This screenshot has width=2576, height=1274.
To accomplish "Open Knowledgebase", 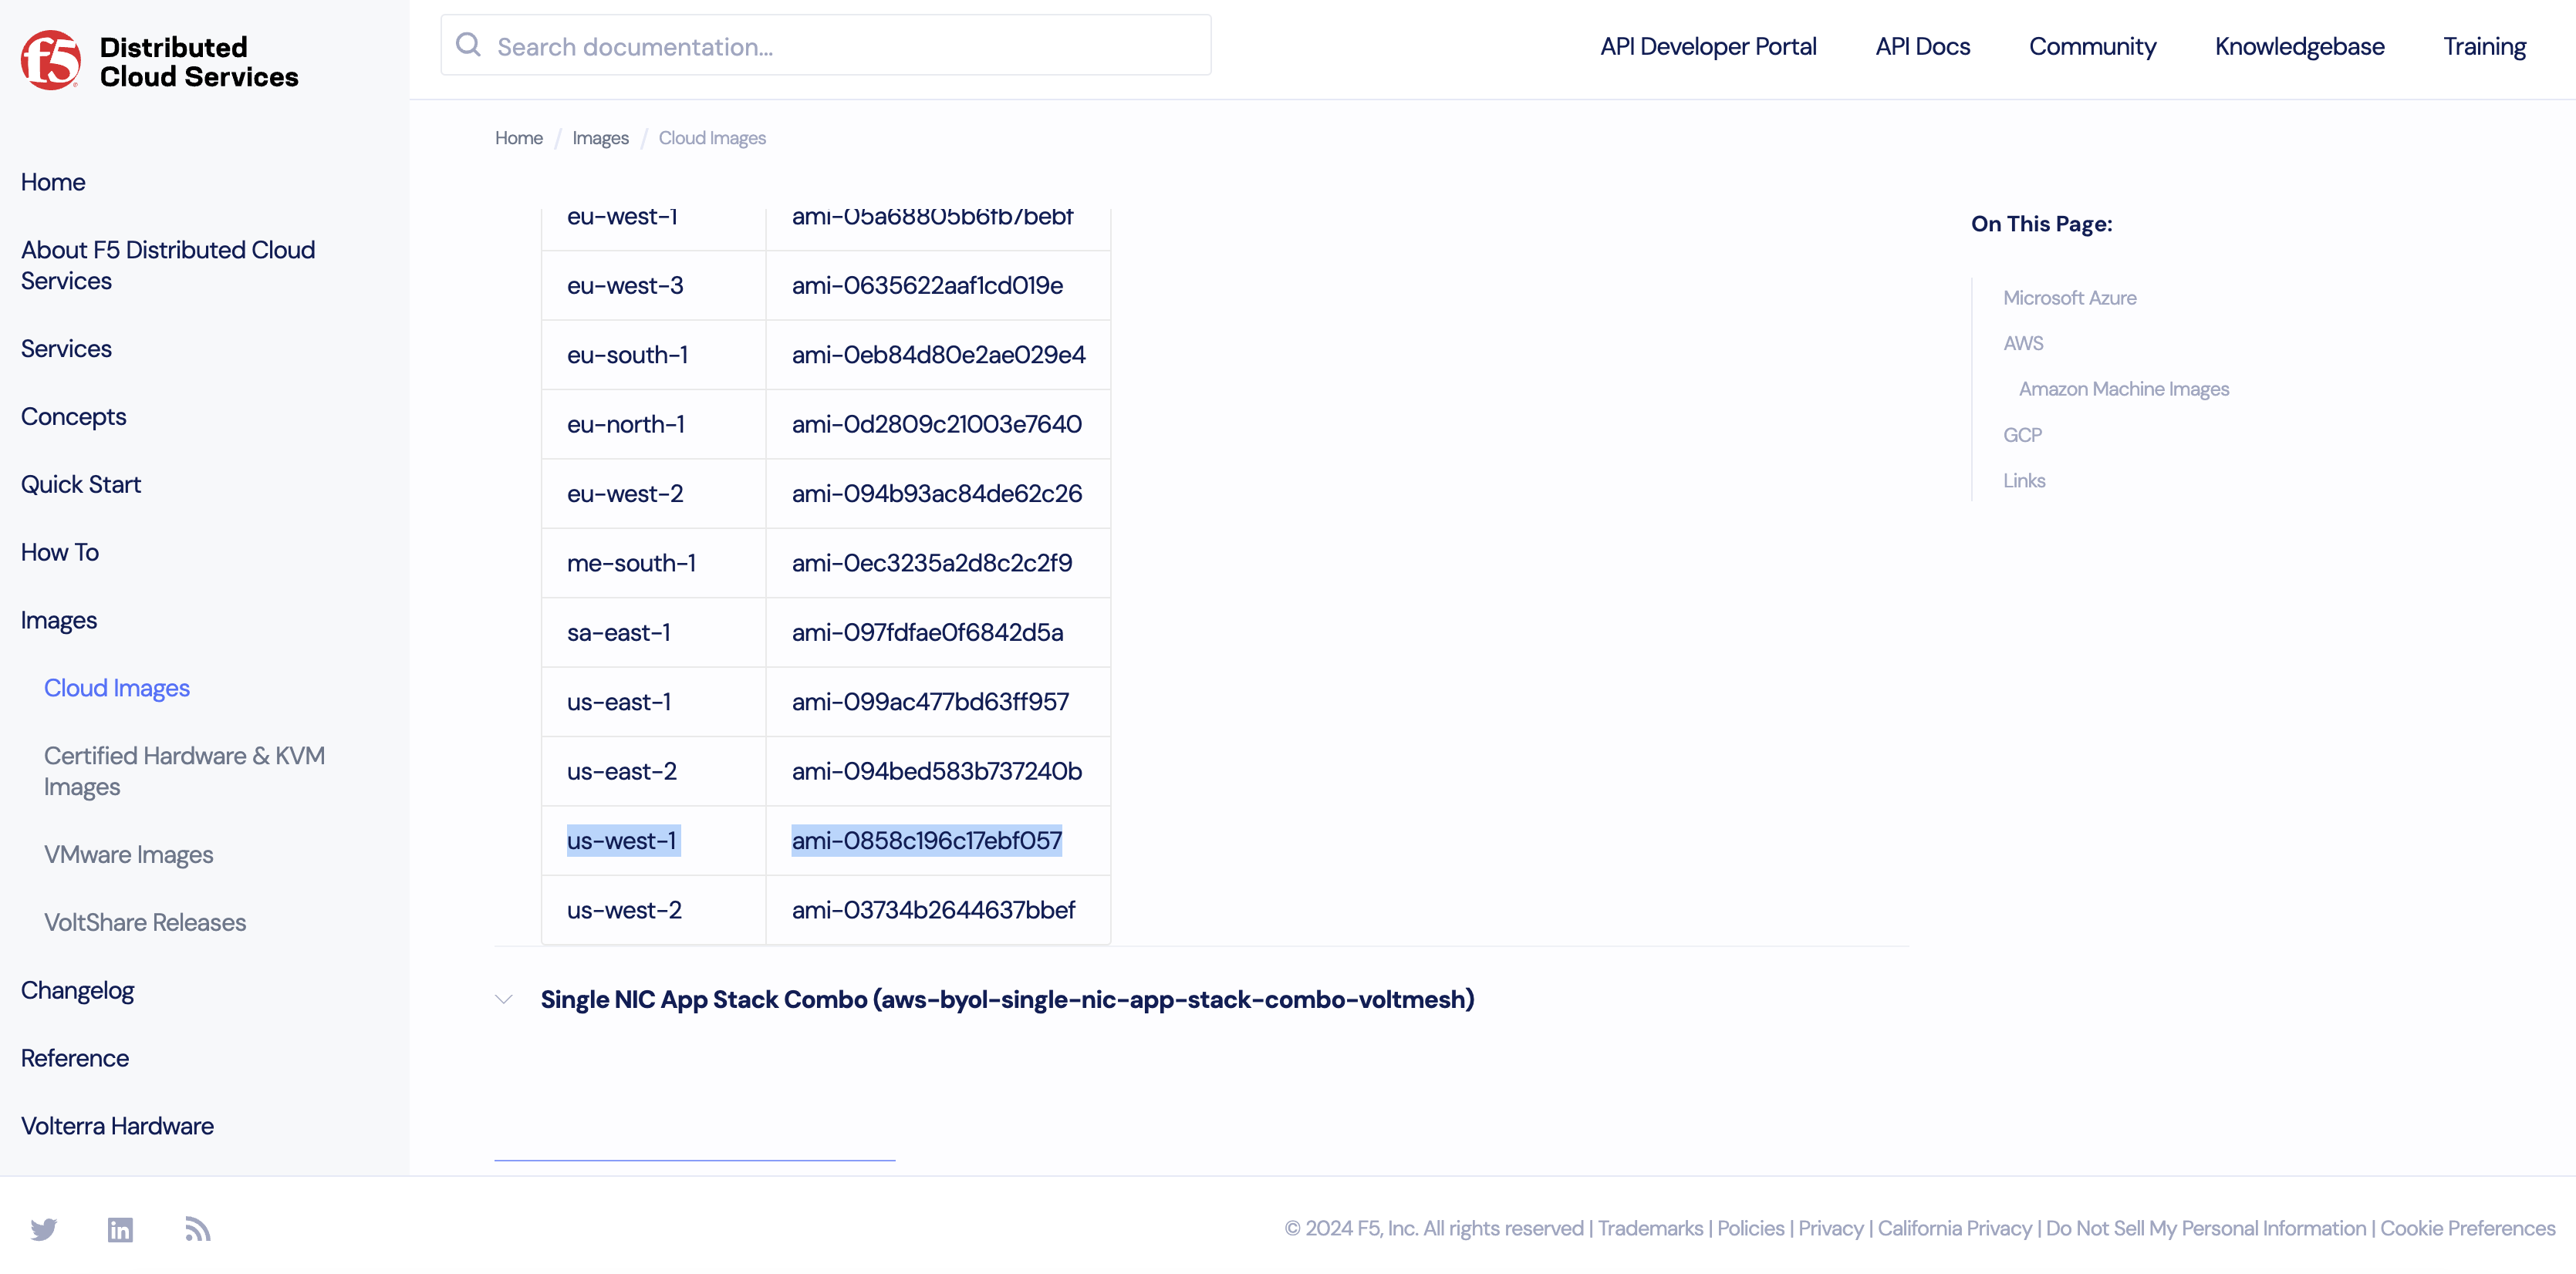I will pos(2299,47).
